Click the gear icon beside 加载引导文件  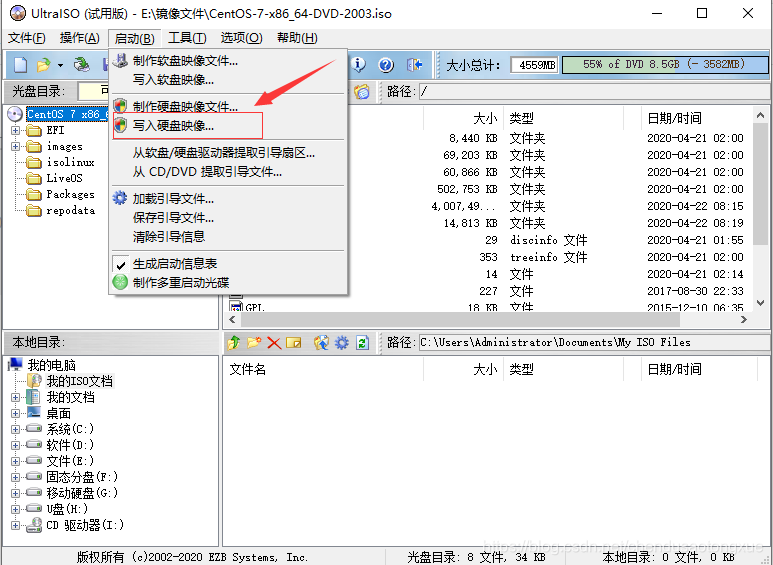[x=120, y=198]
